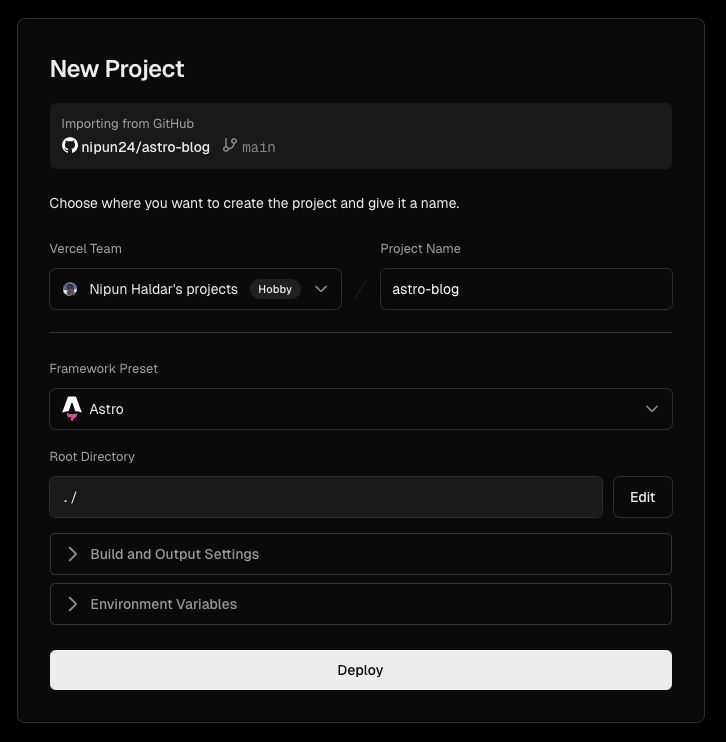This screenshot has height=742, width=726.
Task: Click the Astro framework logo icon
Action: point(71,409)
